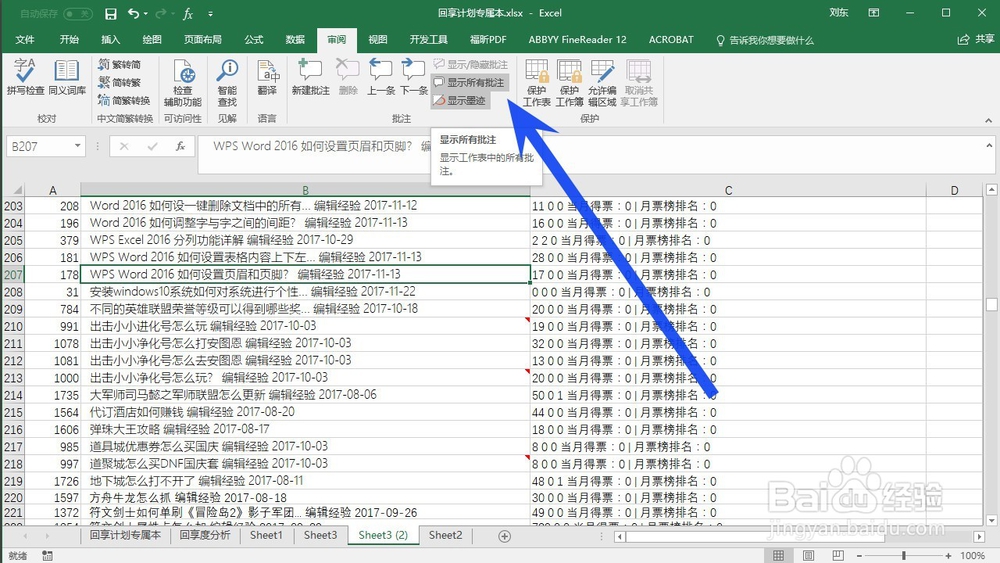The width and height of the screenshot is (1000, 563).
Task: Switch to Sheet2 tab
Action: [x=445, y=535]
